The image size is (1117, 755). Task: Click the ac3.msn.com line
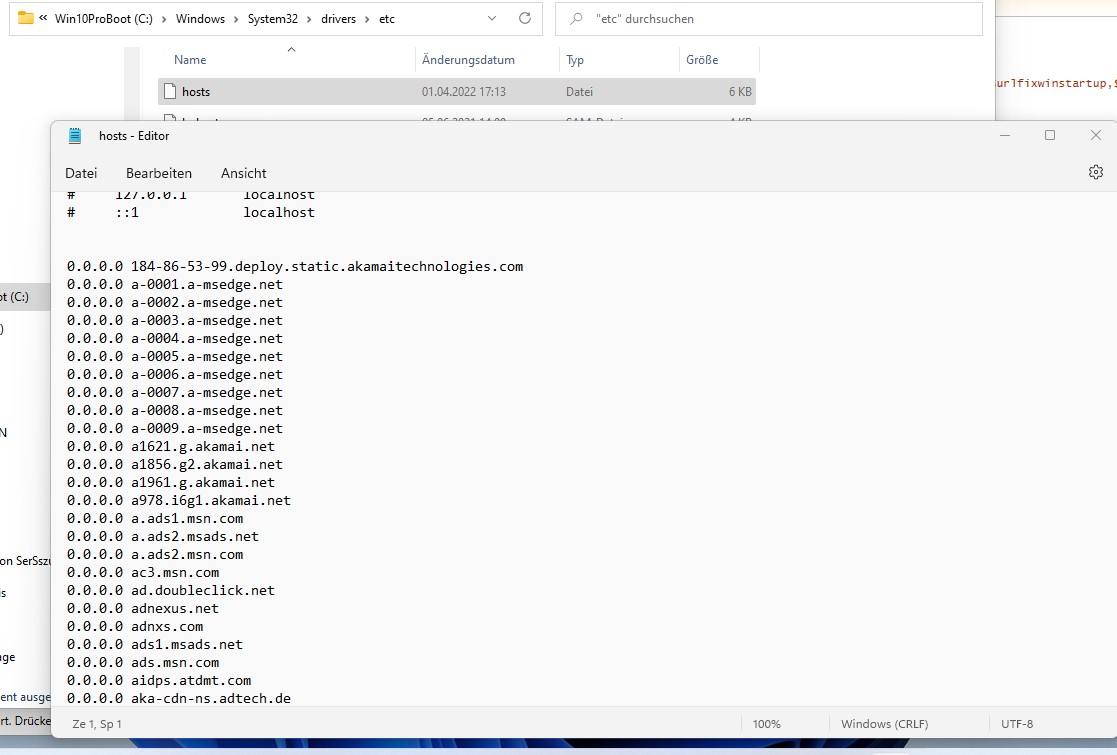[x=142, y=572]
